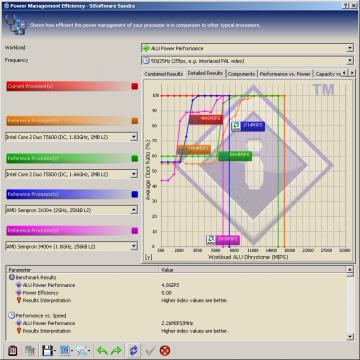
Task: Open the Components tab
Action: pyautogui.click(x=242, y=74)
